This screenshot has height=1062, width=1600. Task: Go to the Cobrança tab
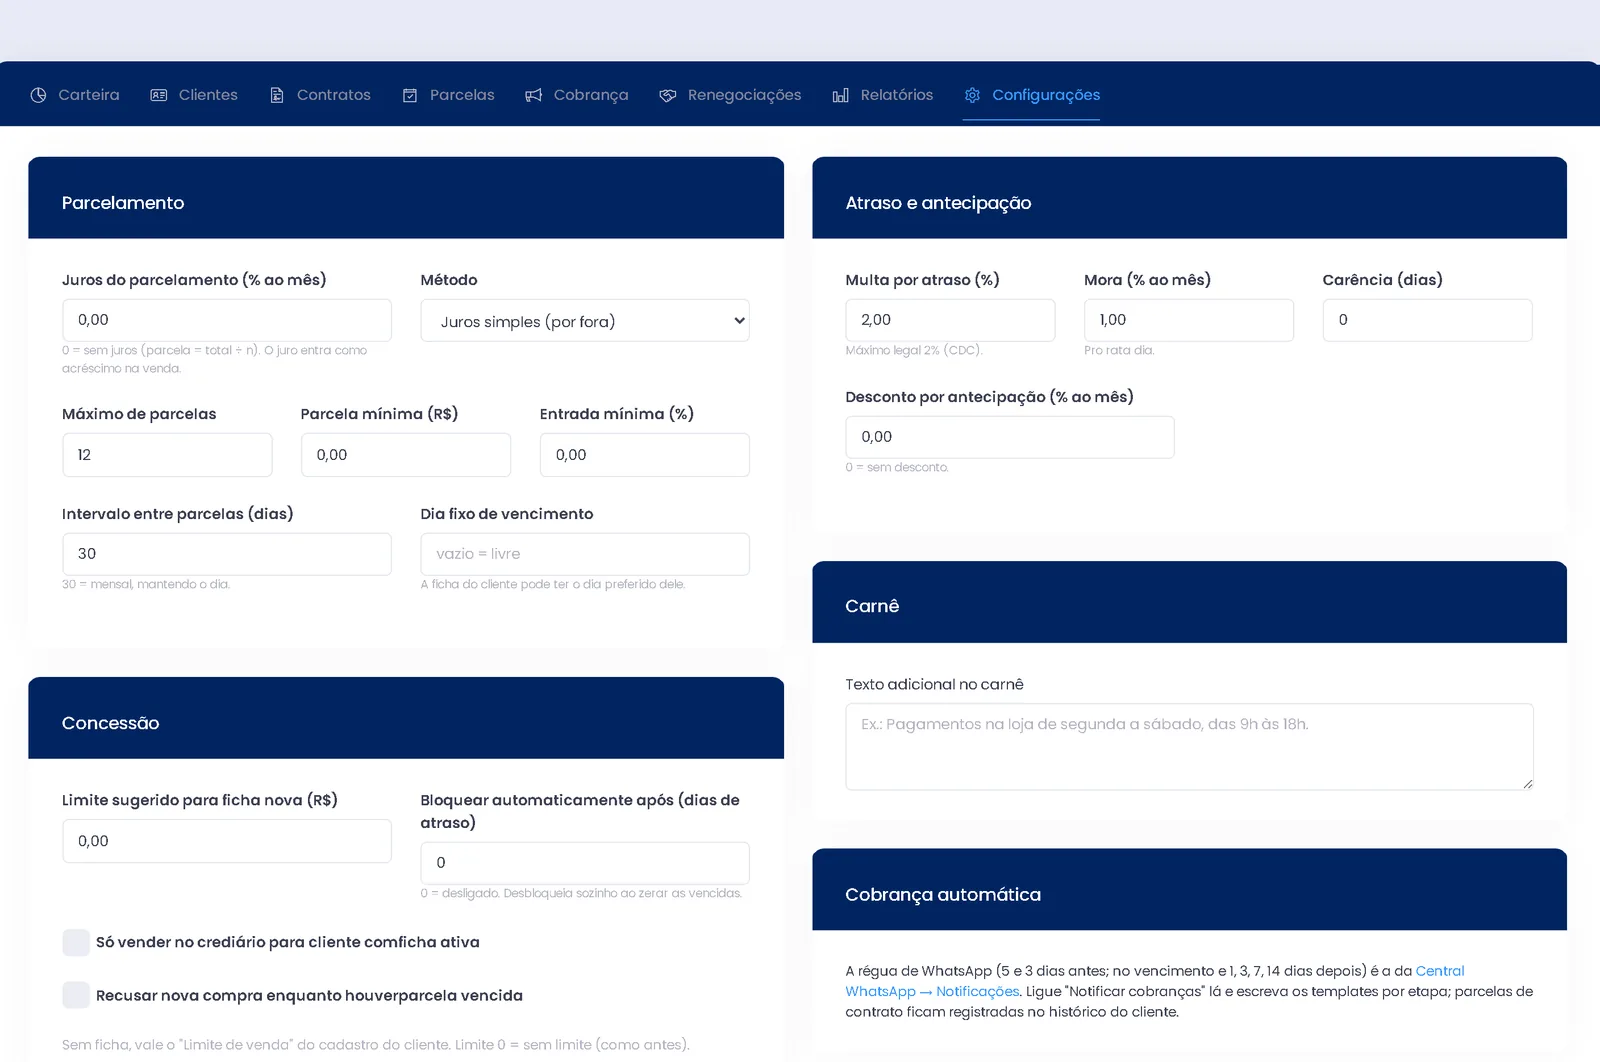pyautogui.click(x=577, y=95)
